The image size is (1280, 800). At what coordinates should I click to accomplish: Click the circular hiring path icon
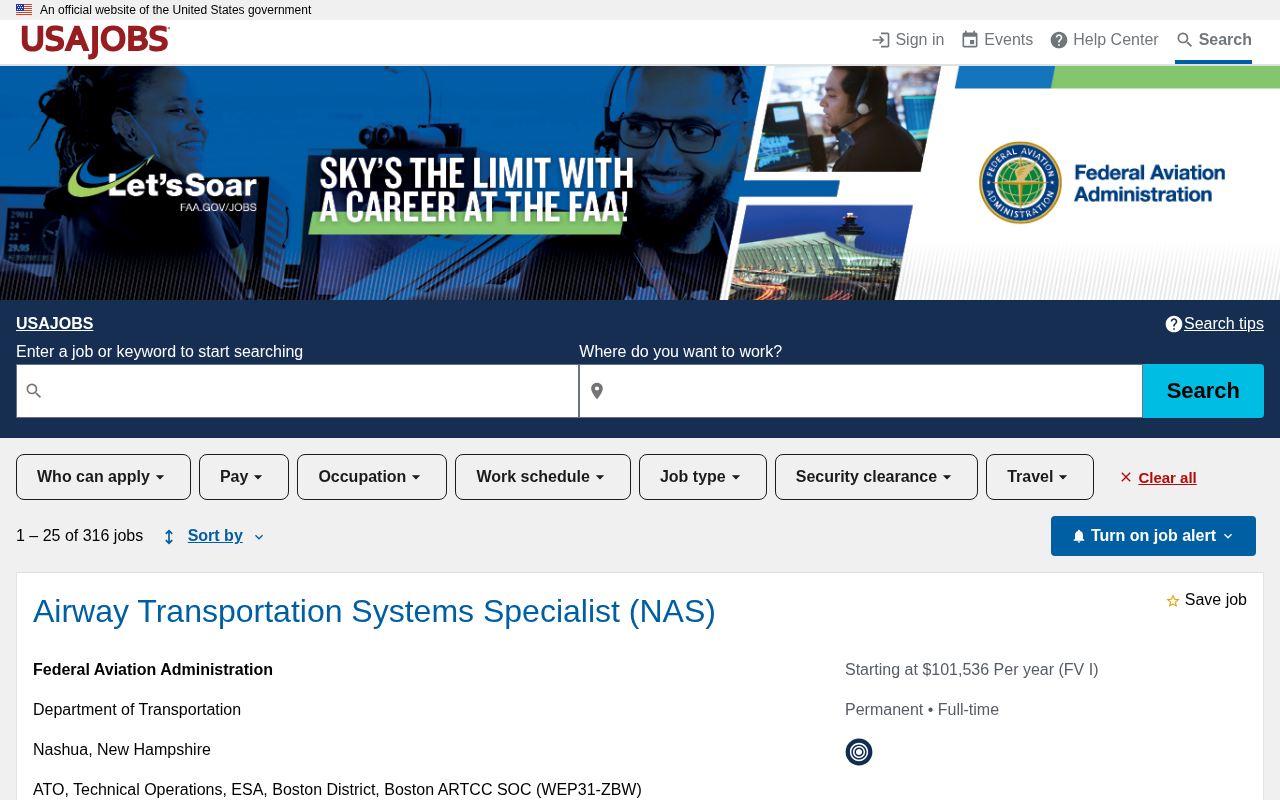click(x=859, y=752)
